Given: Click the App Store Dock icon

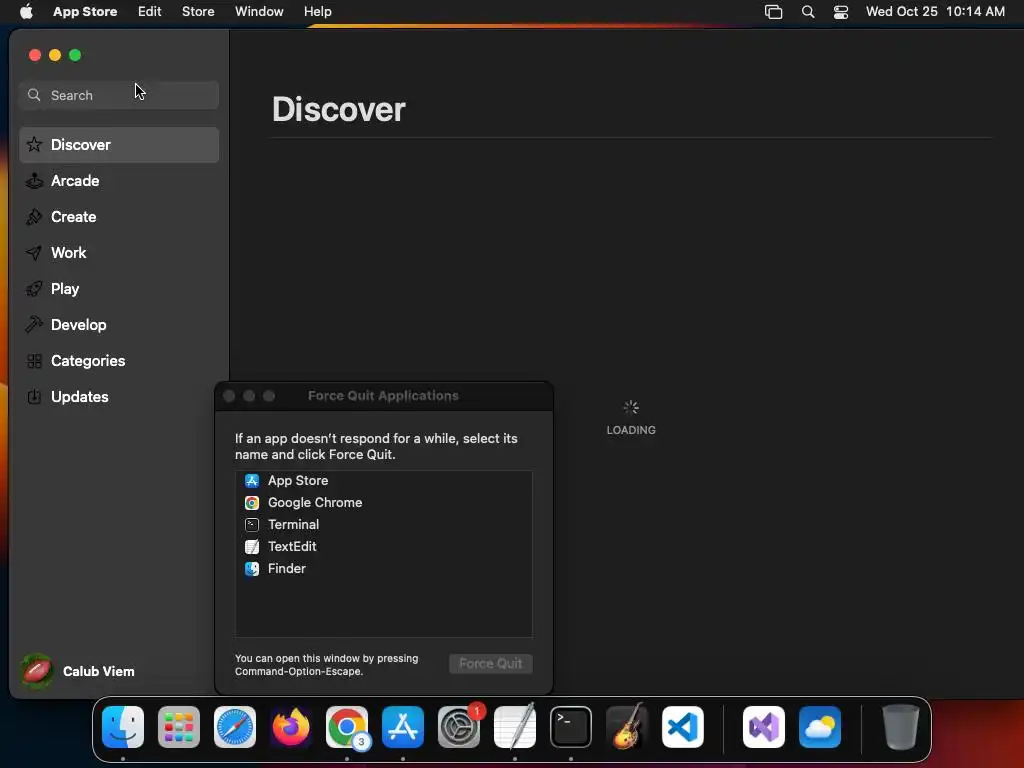Looking at the screenshot, I should (403, 727).
